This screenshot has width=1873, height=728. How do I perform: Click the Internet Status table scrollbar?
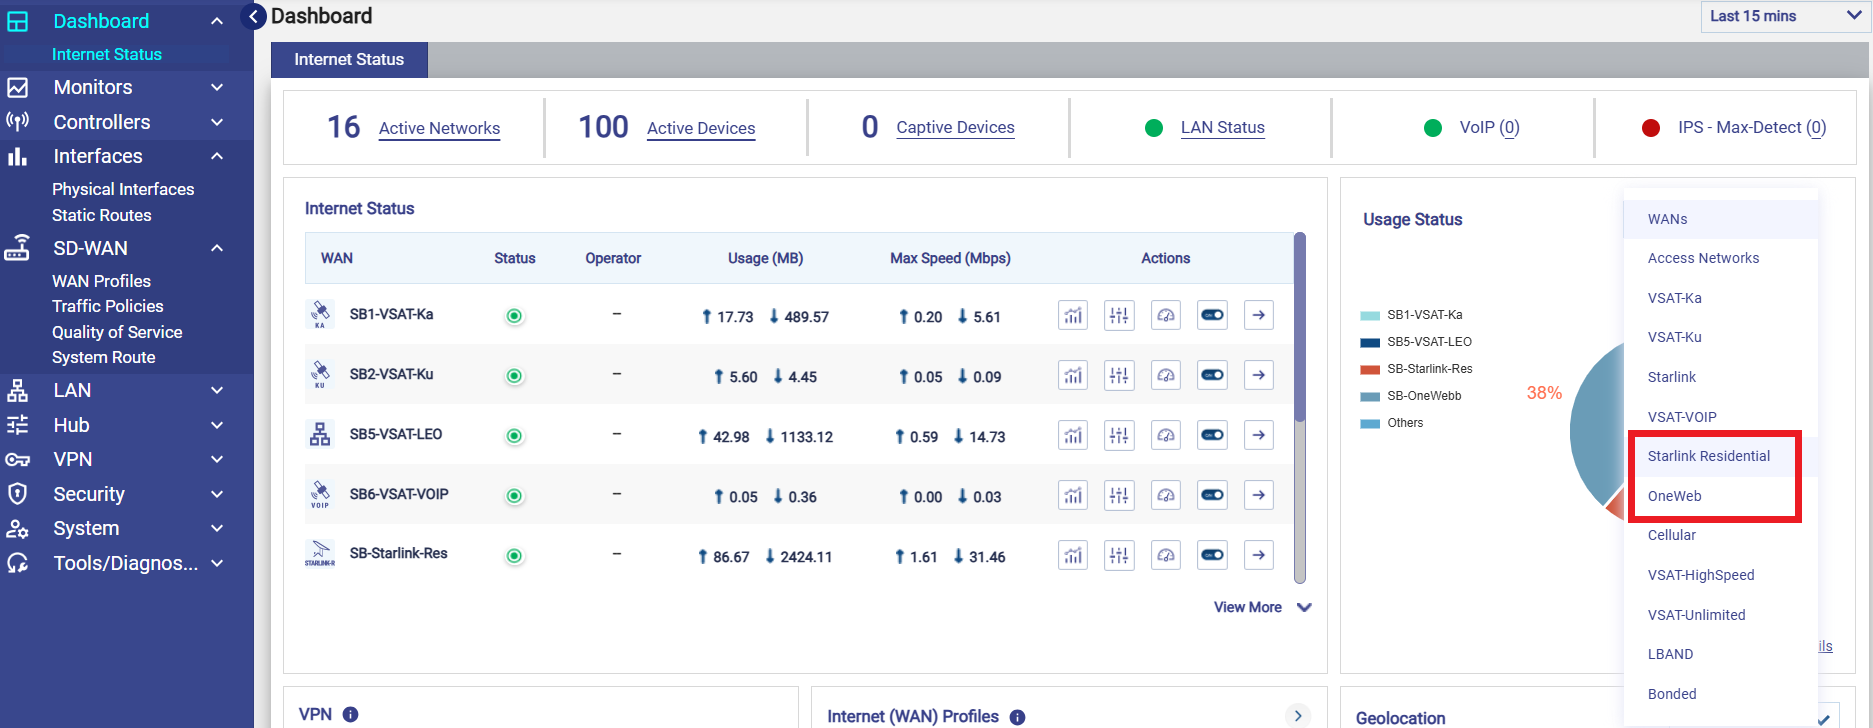click(1300, 330)
